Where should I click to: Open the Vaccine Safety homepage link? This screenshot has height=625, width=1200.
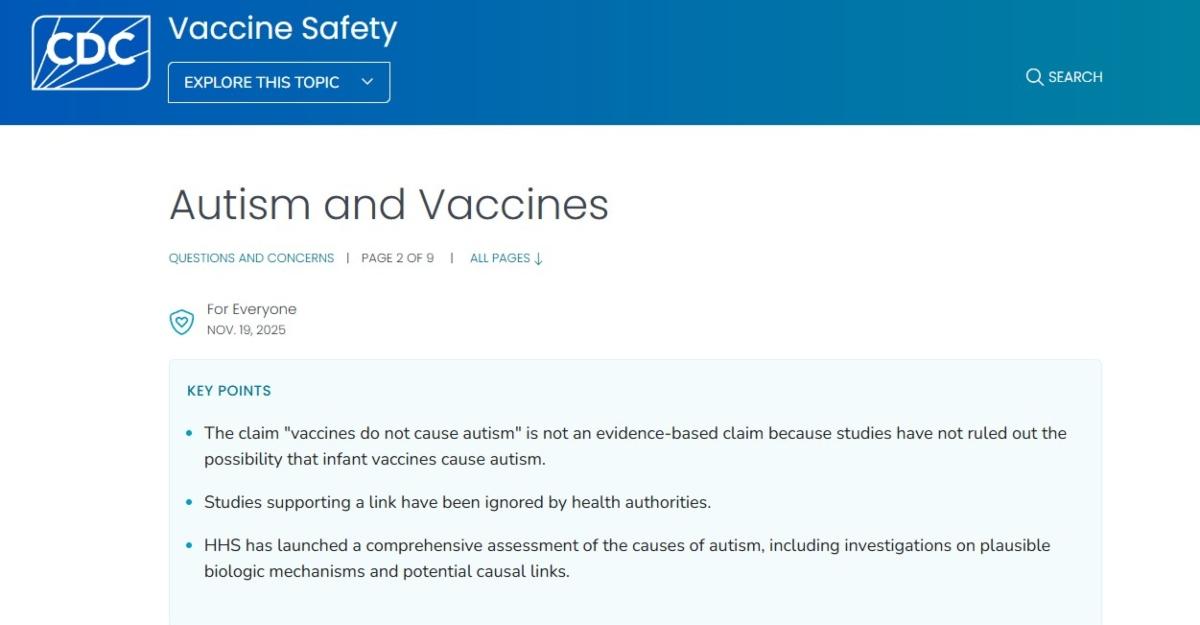point(283,29)
